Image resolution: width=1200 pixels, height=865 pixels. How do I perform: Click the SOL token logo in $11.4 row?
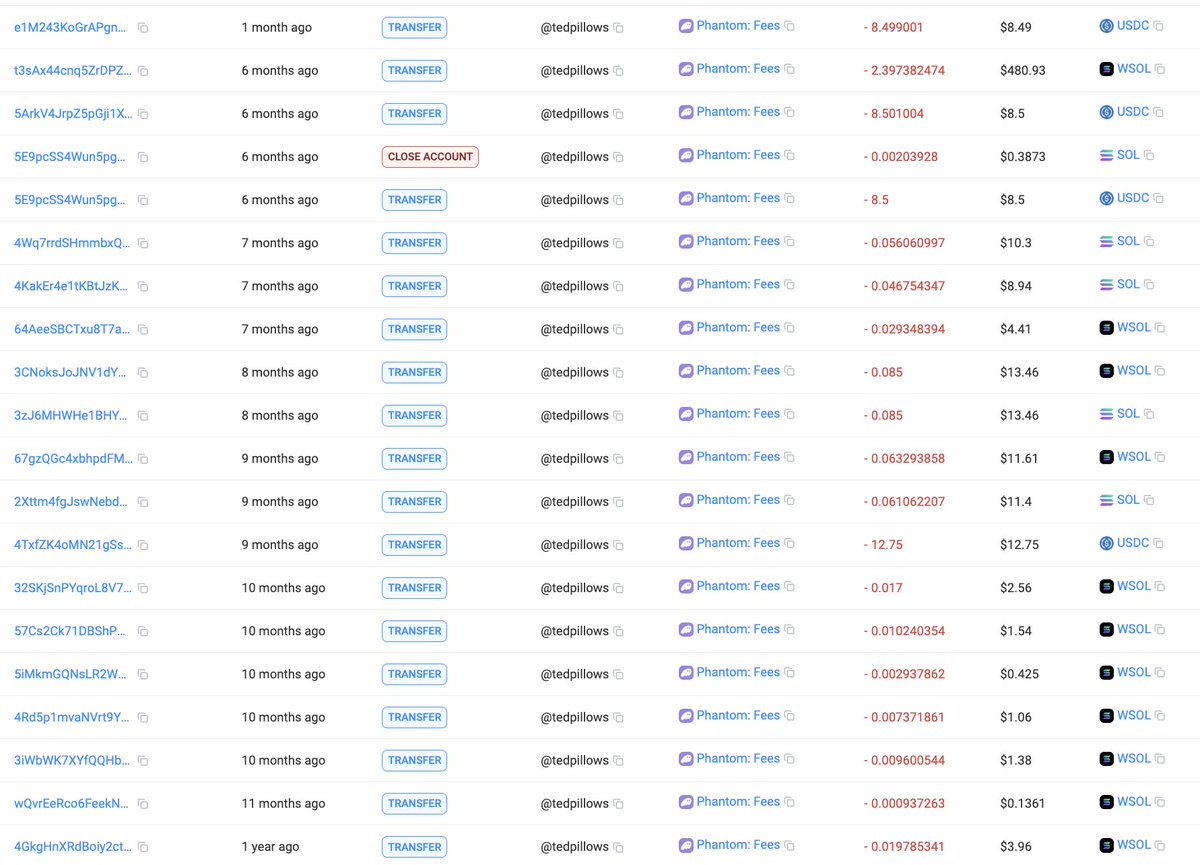[x=1106, y=500]
